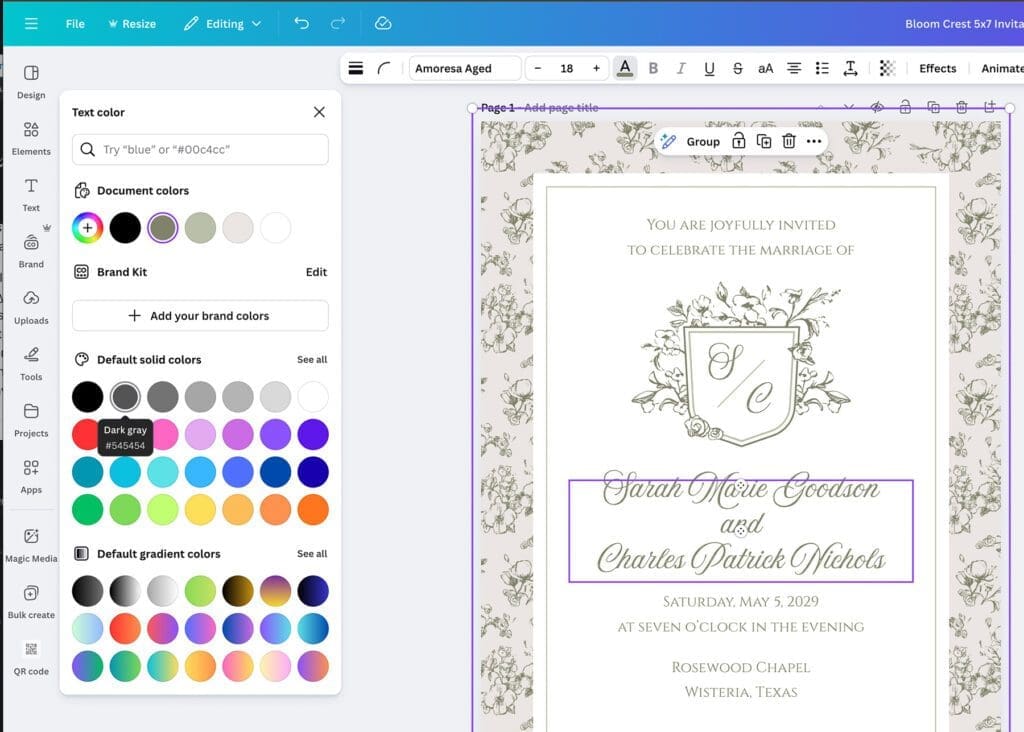Image resolution: width=1024 pixels, height=732 pixels.
Task: Open the Amoresa Aged font dropdown
Action: [x=465, y=68]
